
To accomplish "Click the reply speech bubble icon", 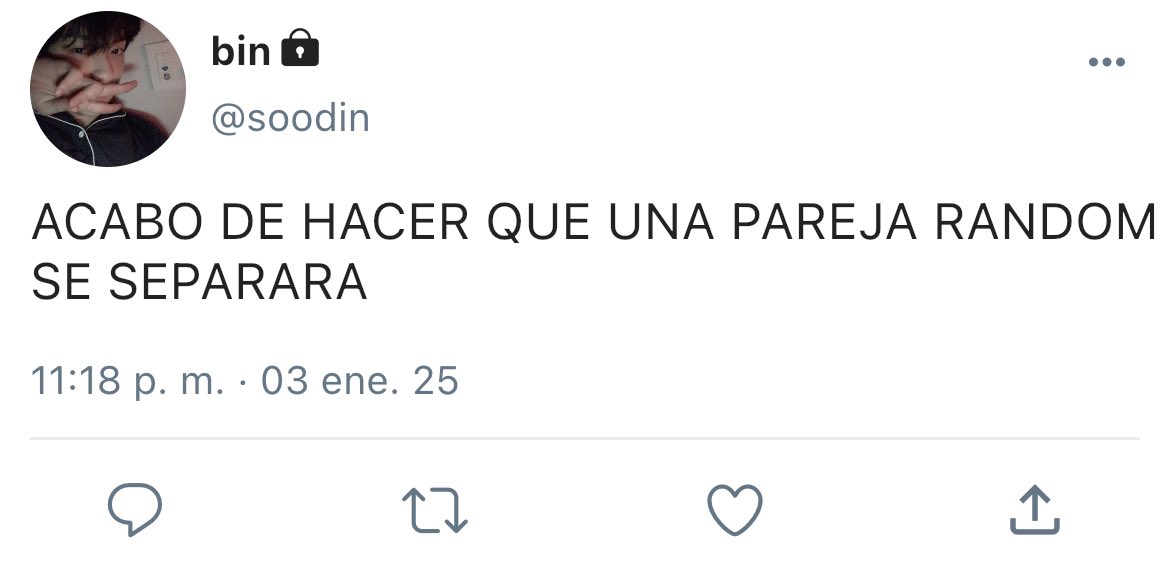I will pyautogui.click(x=135, y=509).
